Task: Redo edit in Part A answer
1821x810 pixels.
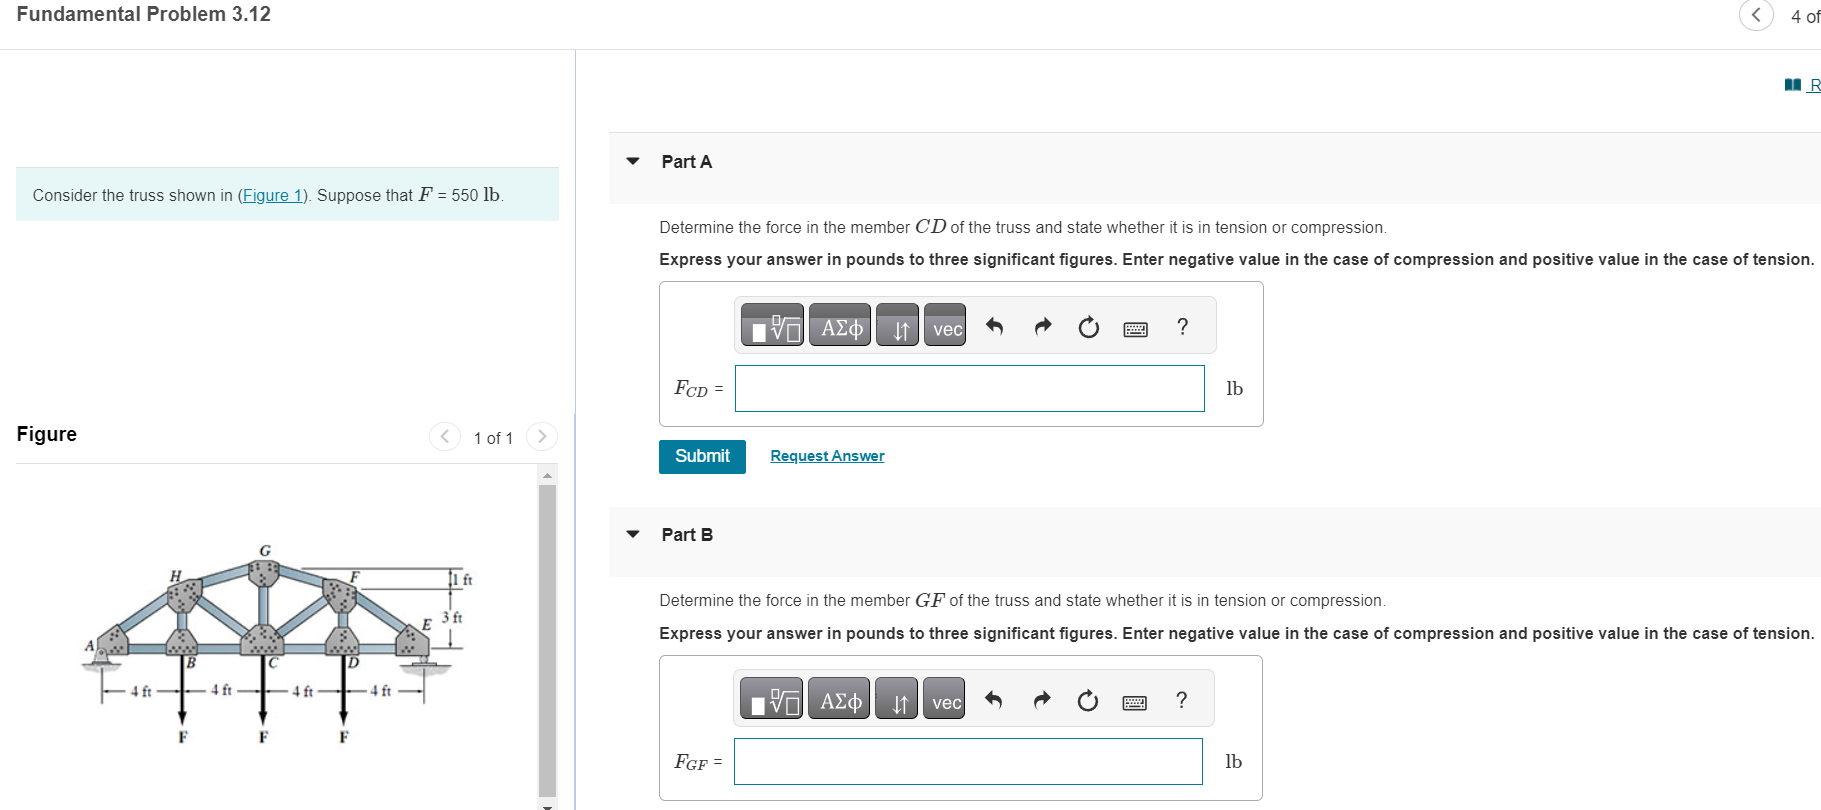Action: click(x=1042, y=326)
